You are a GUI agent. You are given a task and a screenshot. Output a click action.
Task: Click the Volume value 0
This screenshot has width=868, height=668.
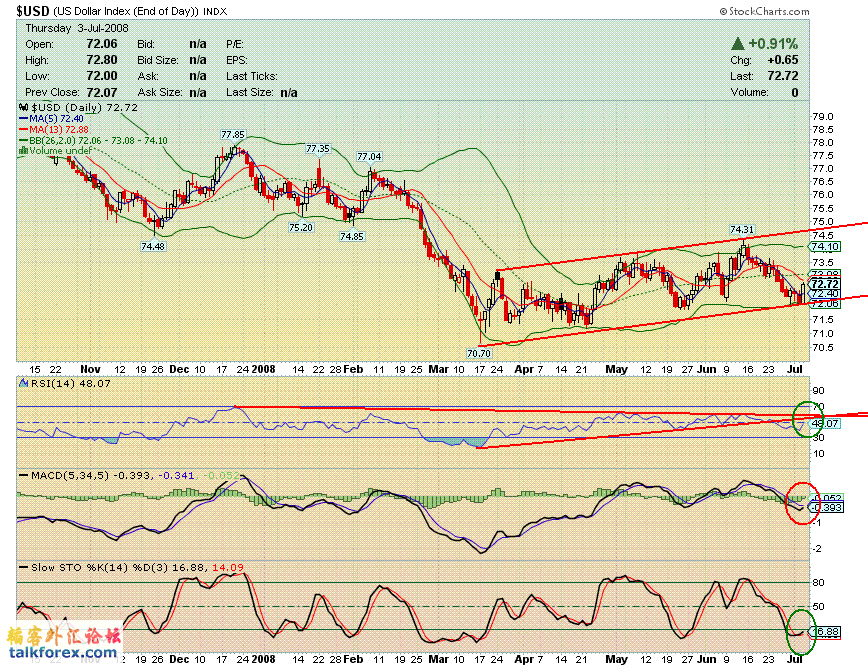[x=795, y=92]
